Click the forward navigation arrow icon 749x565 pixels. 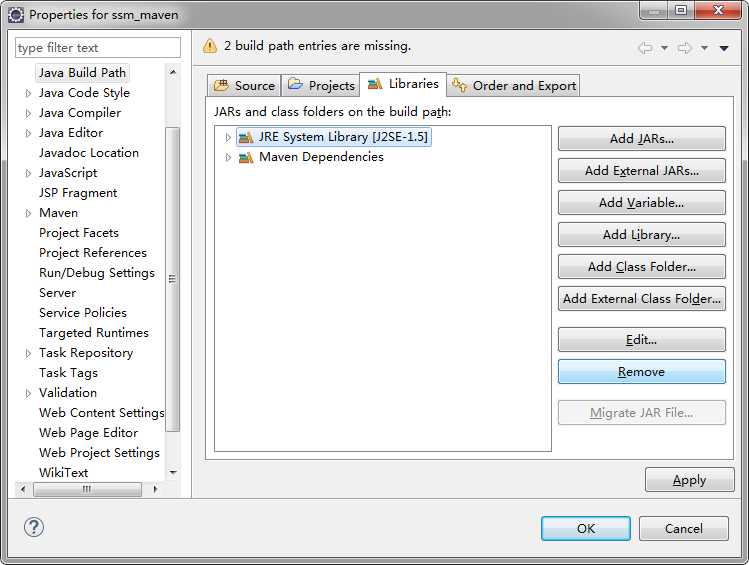(685, 47)
